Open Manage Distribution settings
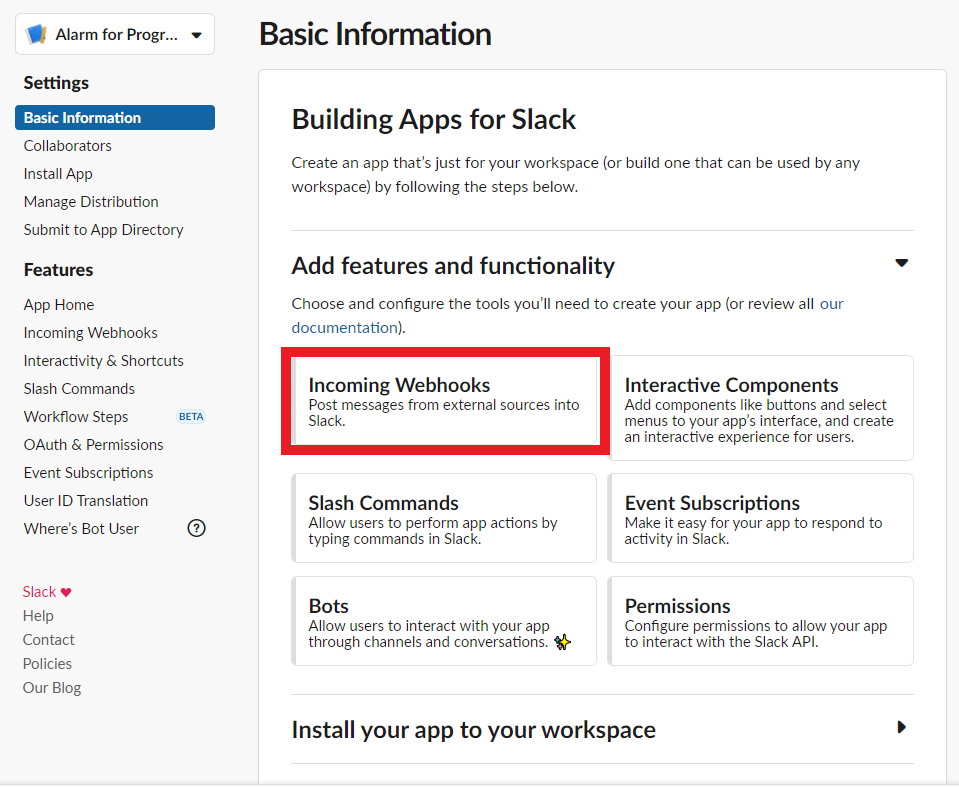 (91, 202)
